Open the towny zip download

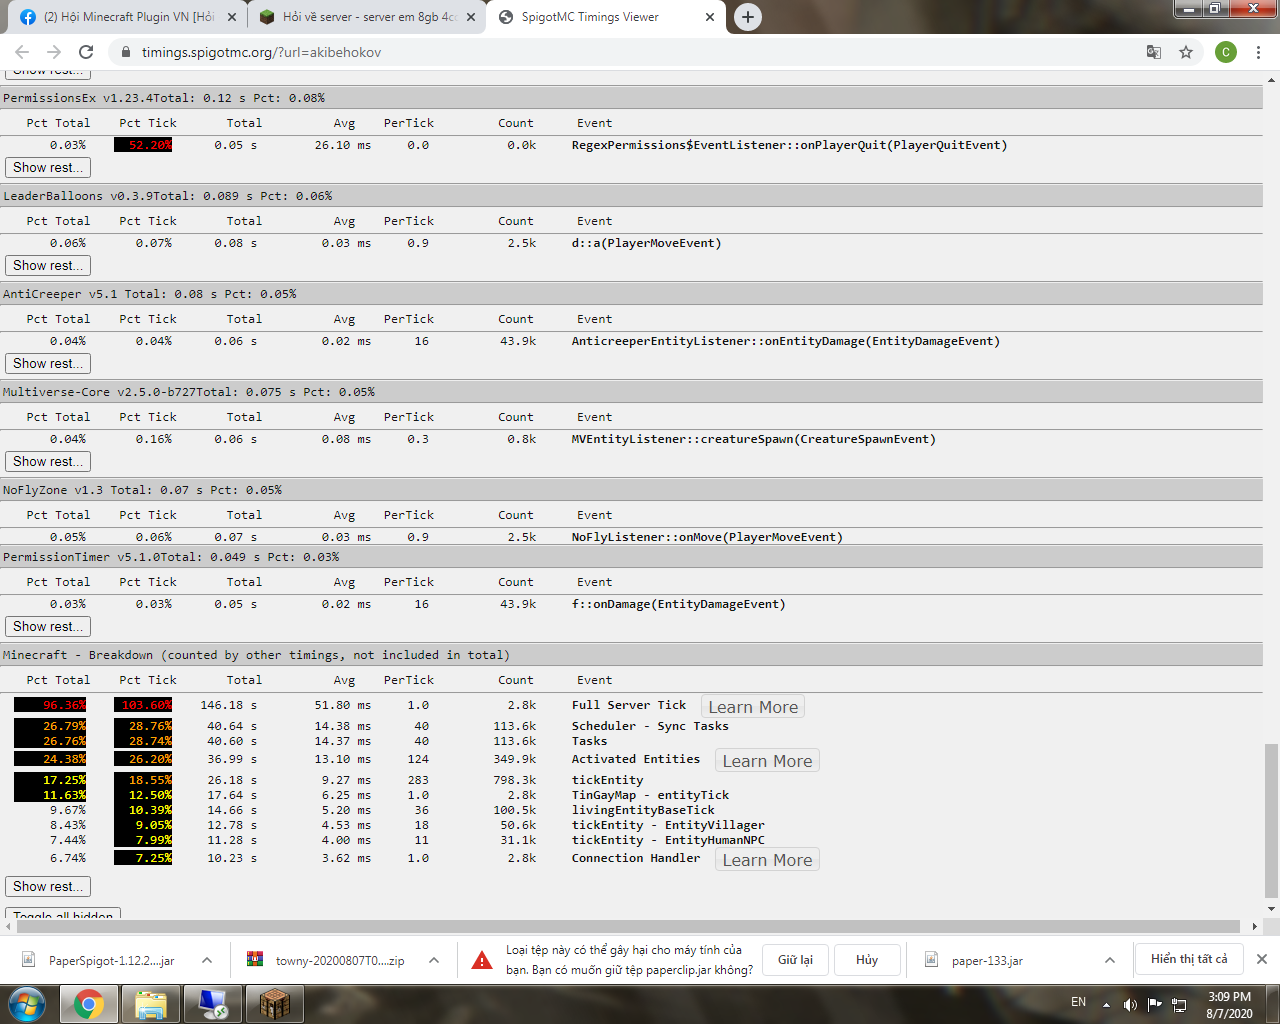click(328, 960)
